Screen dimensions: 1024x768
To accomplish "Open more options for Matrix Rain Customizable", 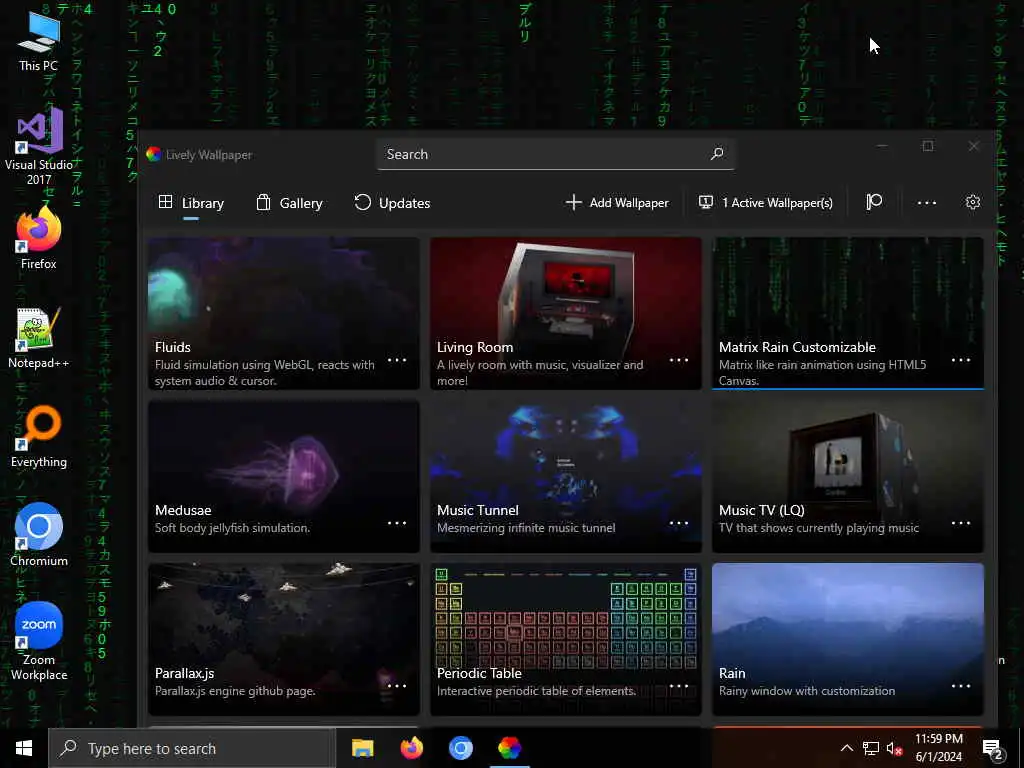I will click(961, 360).
